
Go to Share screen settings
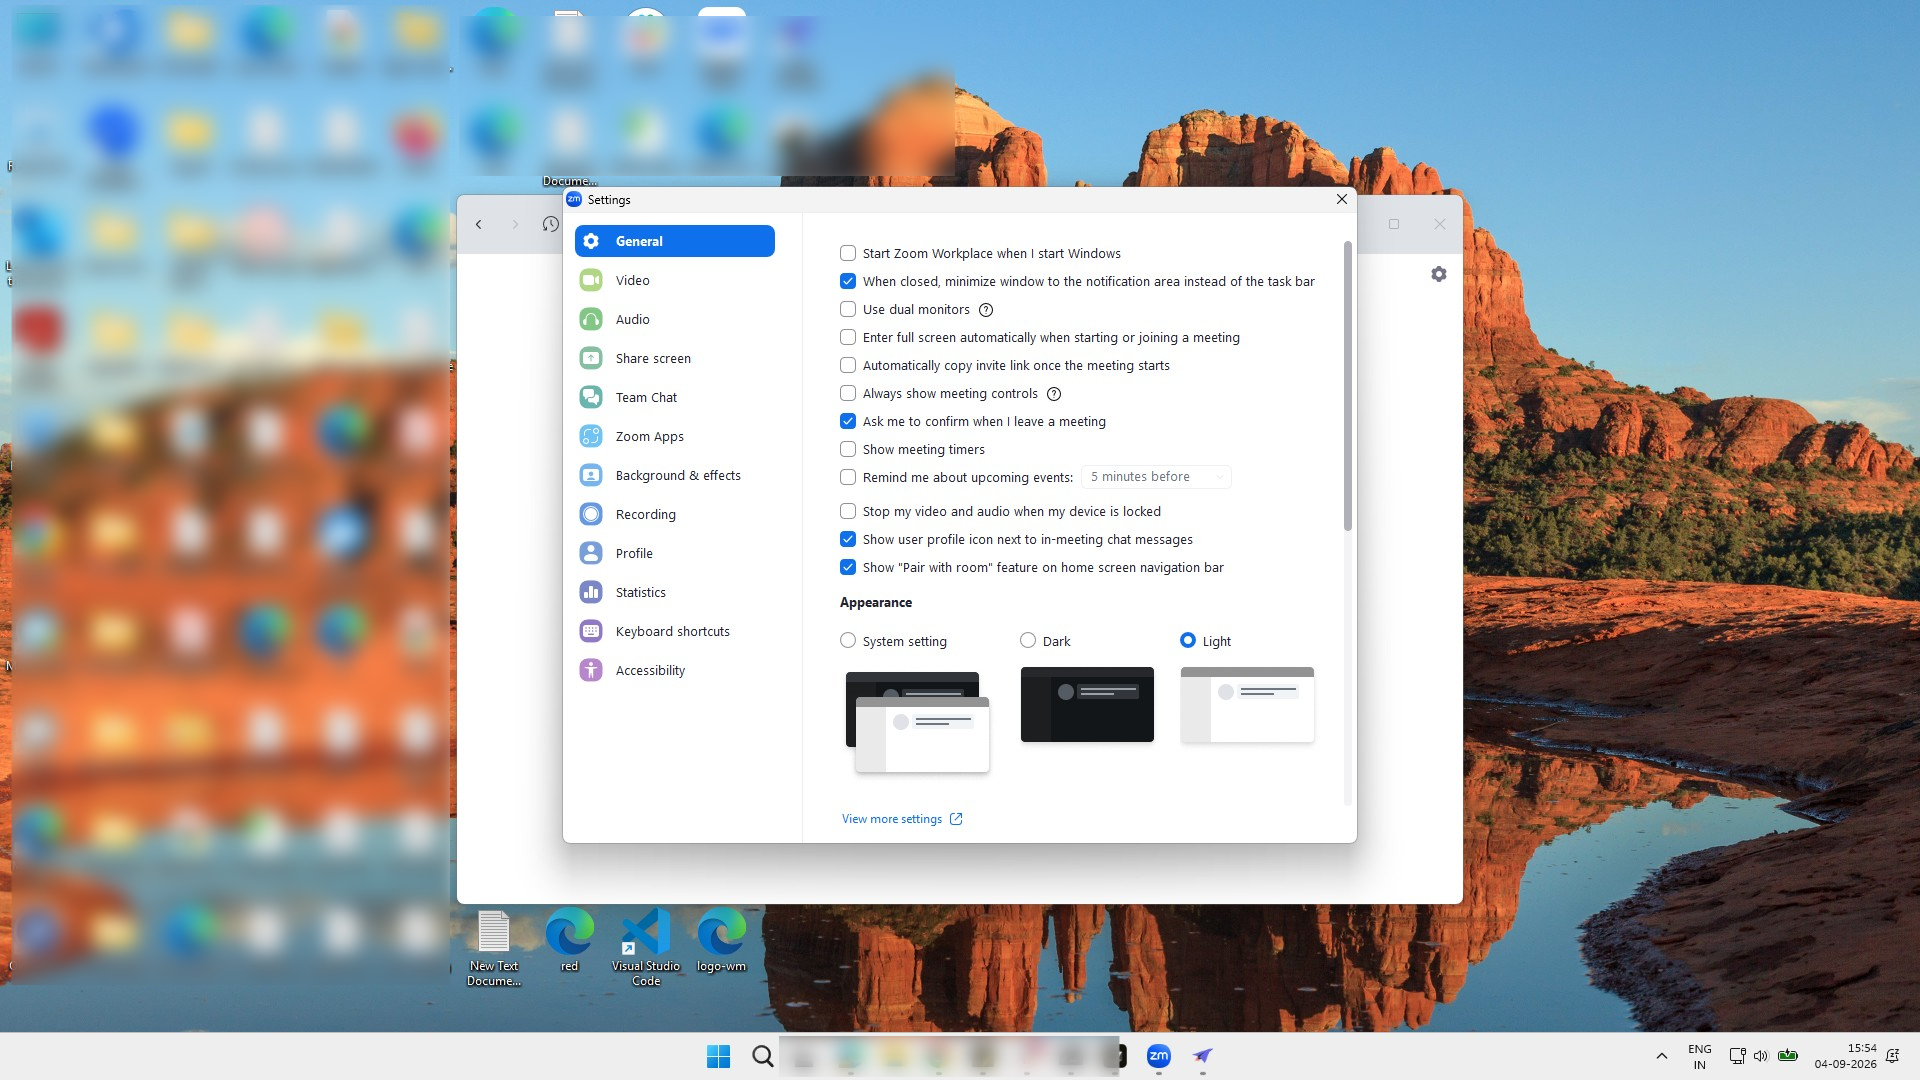(x=675, y=358)
